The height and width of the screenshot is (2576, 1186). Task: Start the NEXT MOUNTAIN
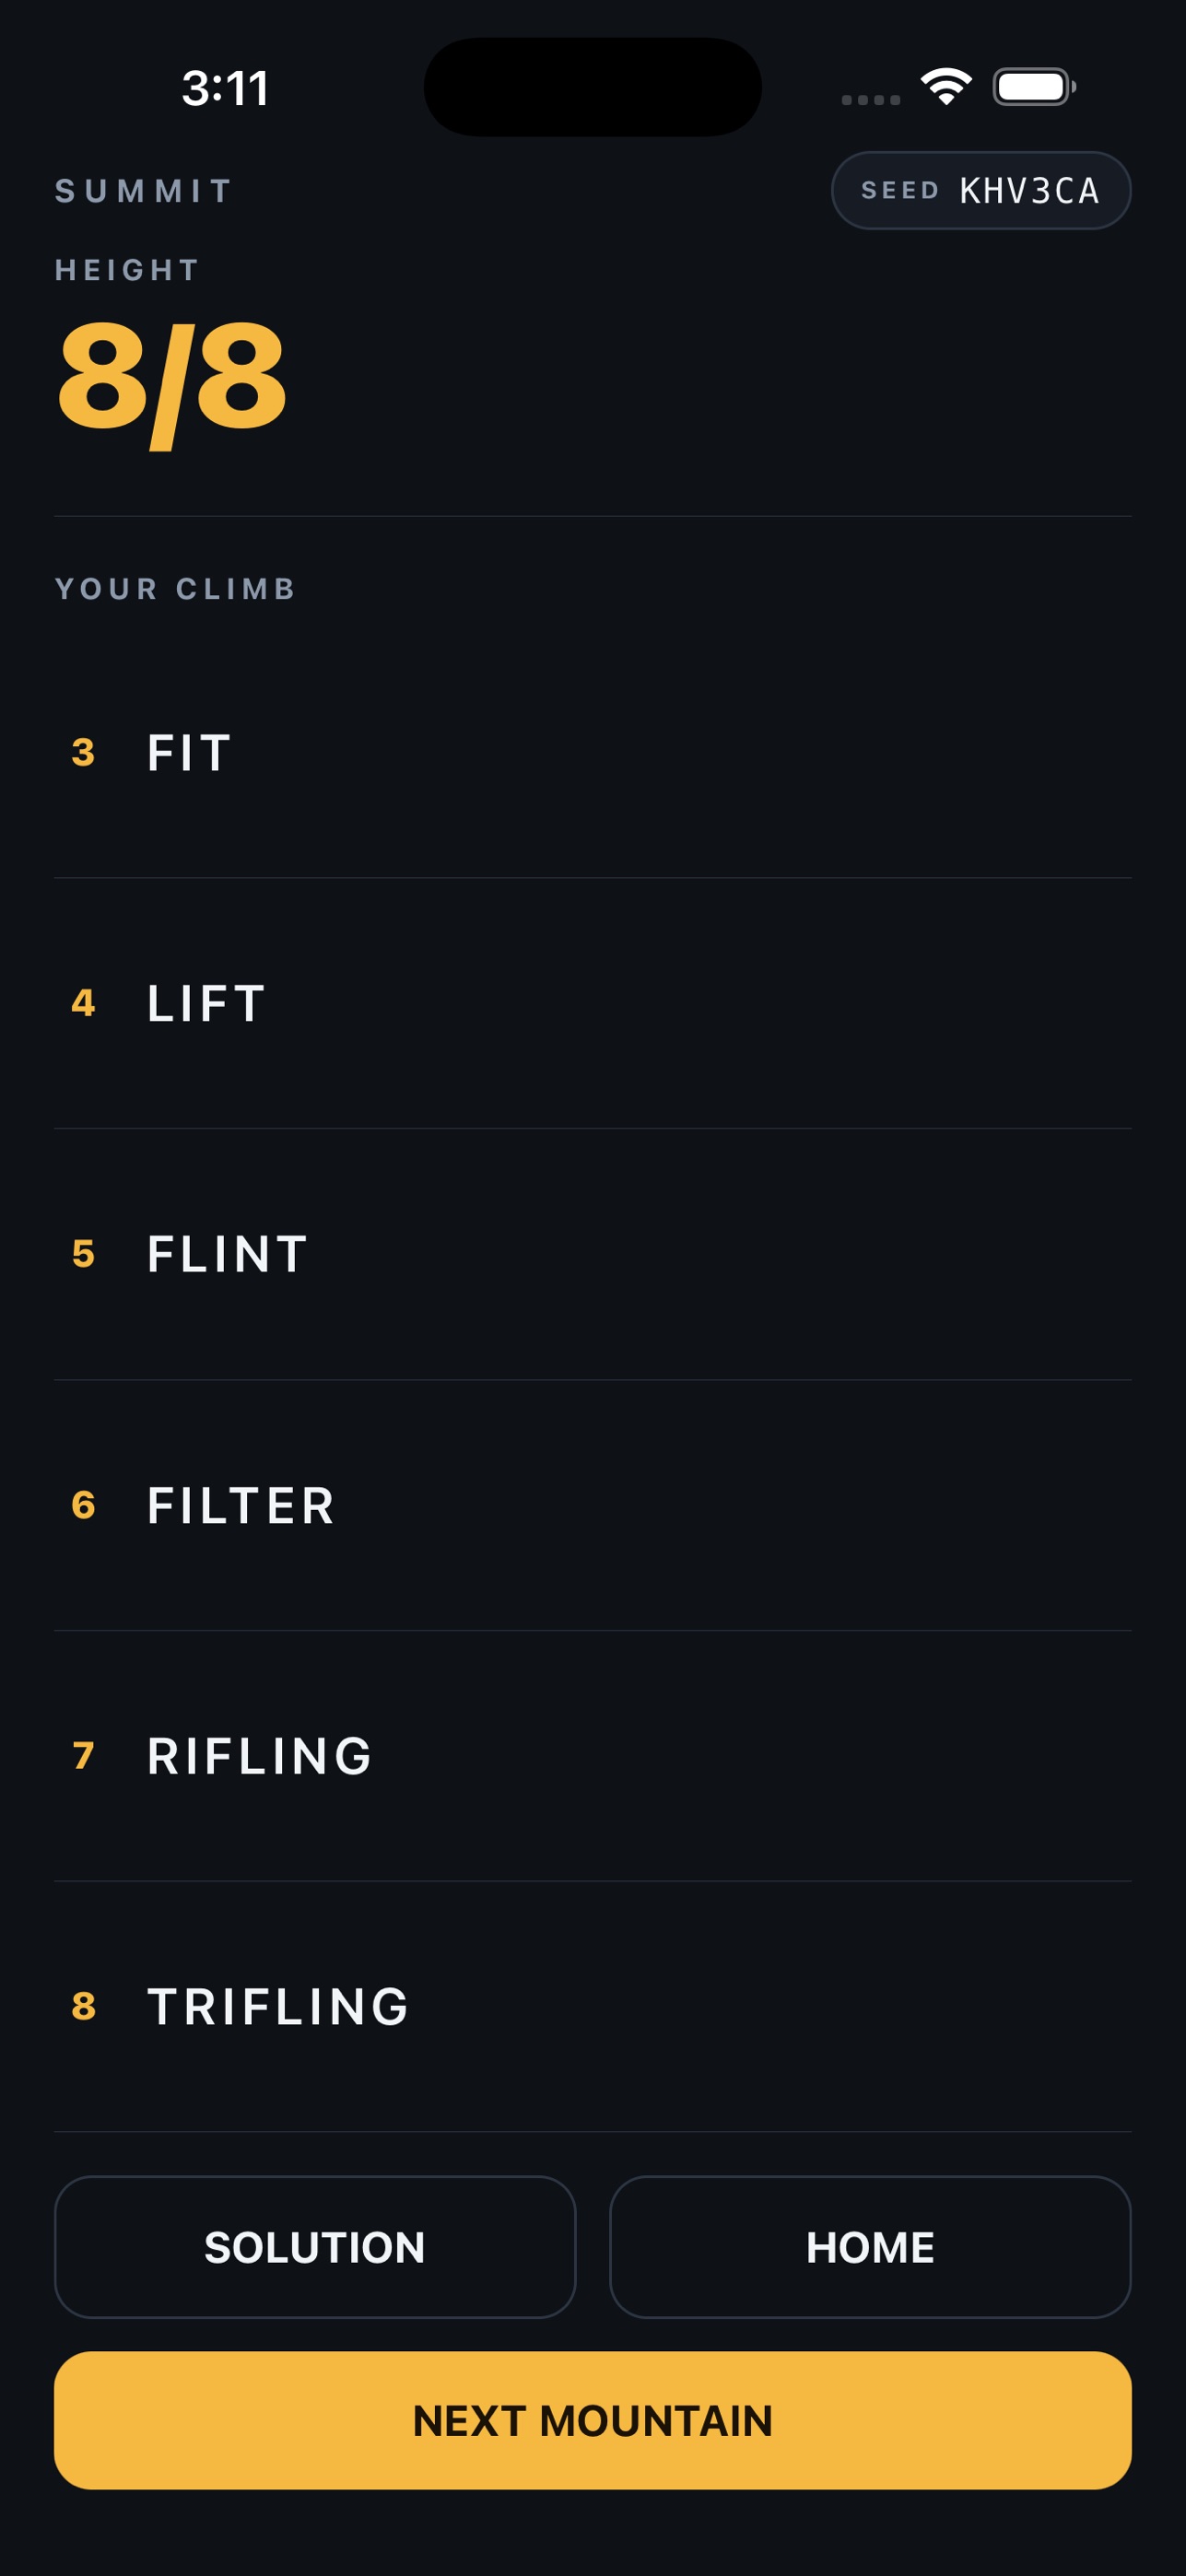click(x=593, y=2420)
